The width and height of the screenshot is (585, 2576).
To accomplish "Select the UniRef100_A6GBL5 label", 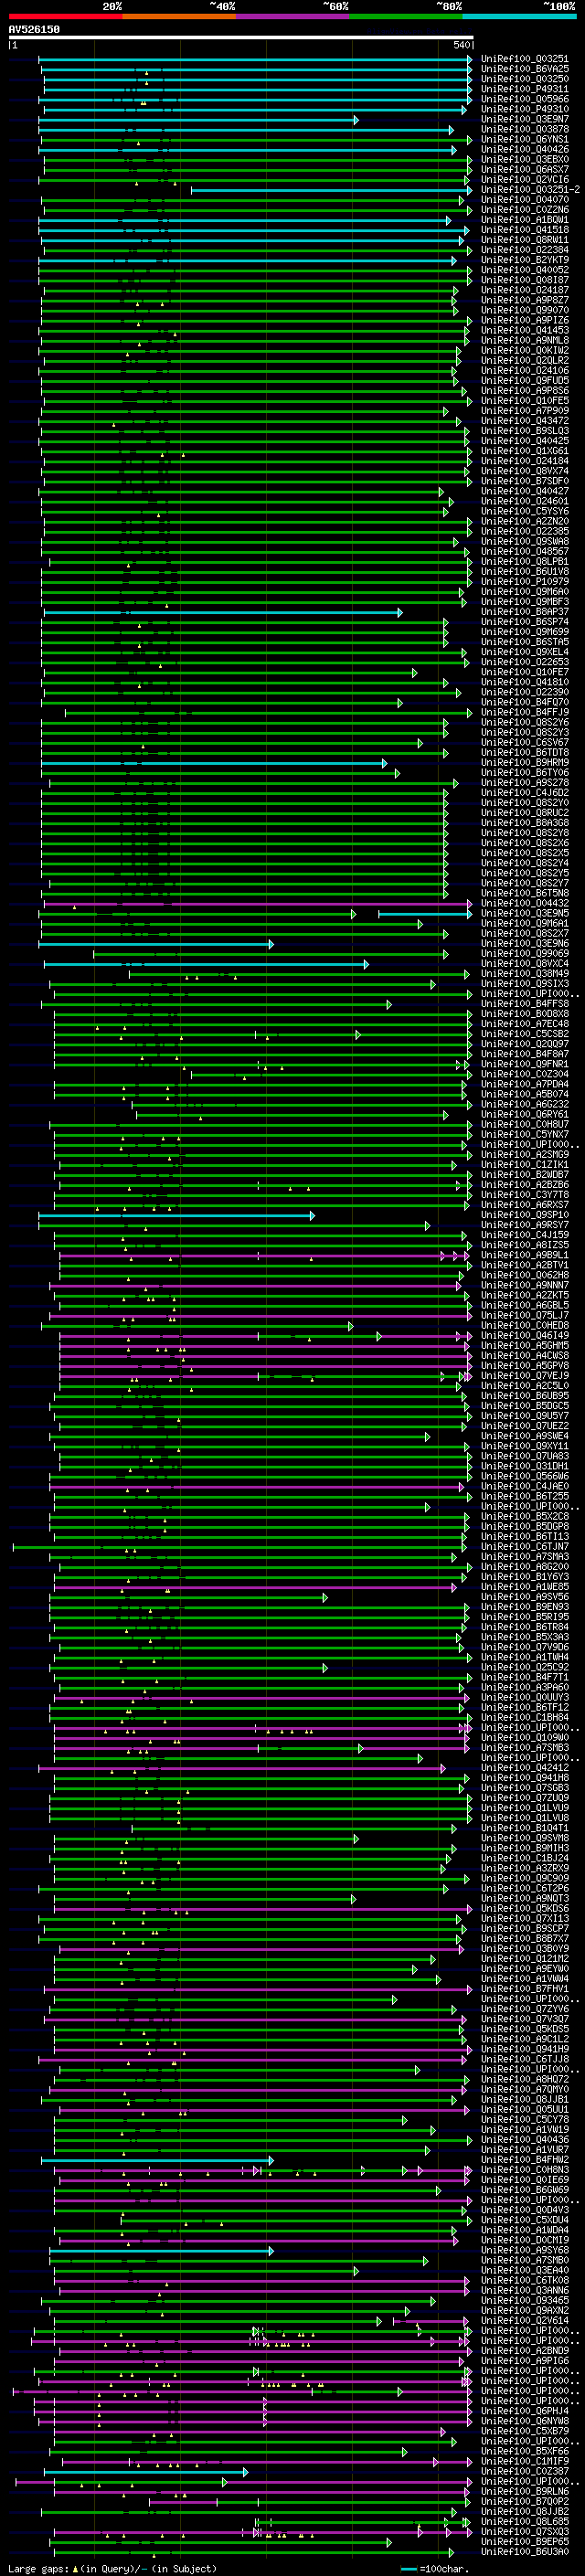I will tap(524, 1305).
